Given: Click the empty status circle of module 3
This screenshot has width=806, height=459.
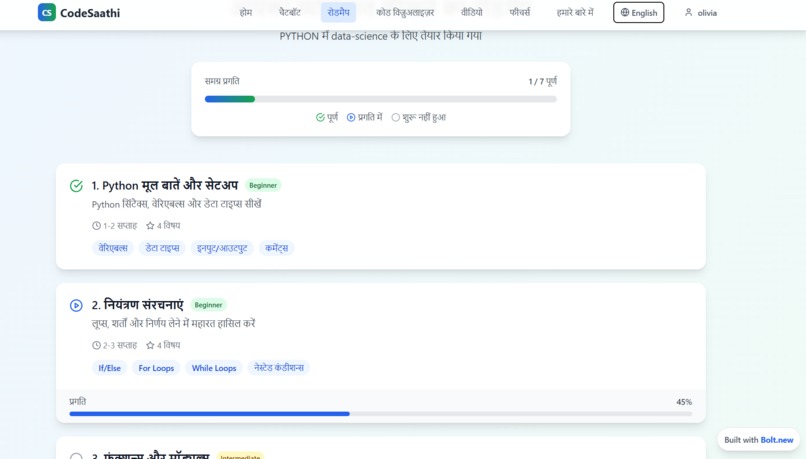Looking at the screenshot, I should tap(76, 456).
